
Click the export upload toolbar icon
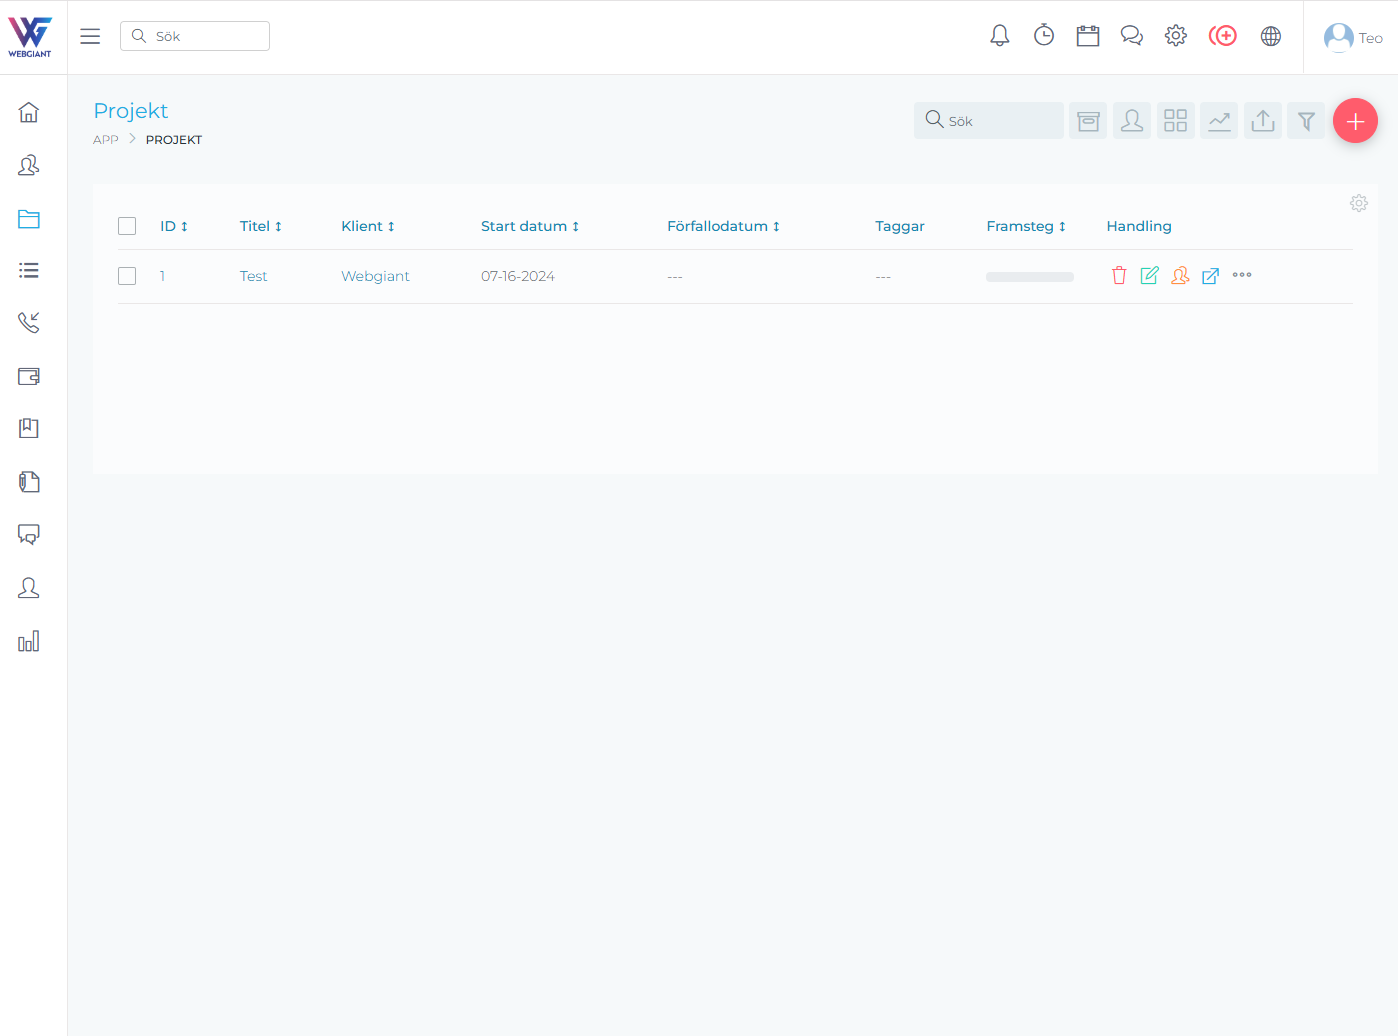pos(1263,121)
